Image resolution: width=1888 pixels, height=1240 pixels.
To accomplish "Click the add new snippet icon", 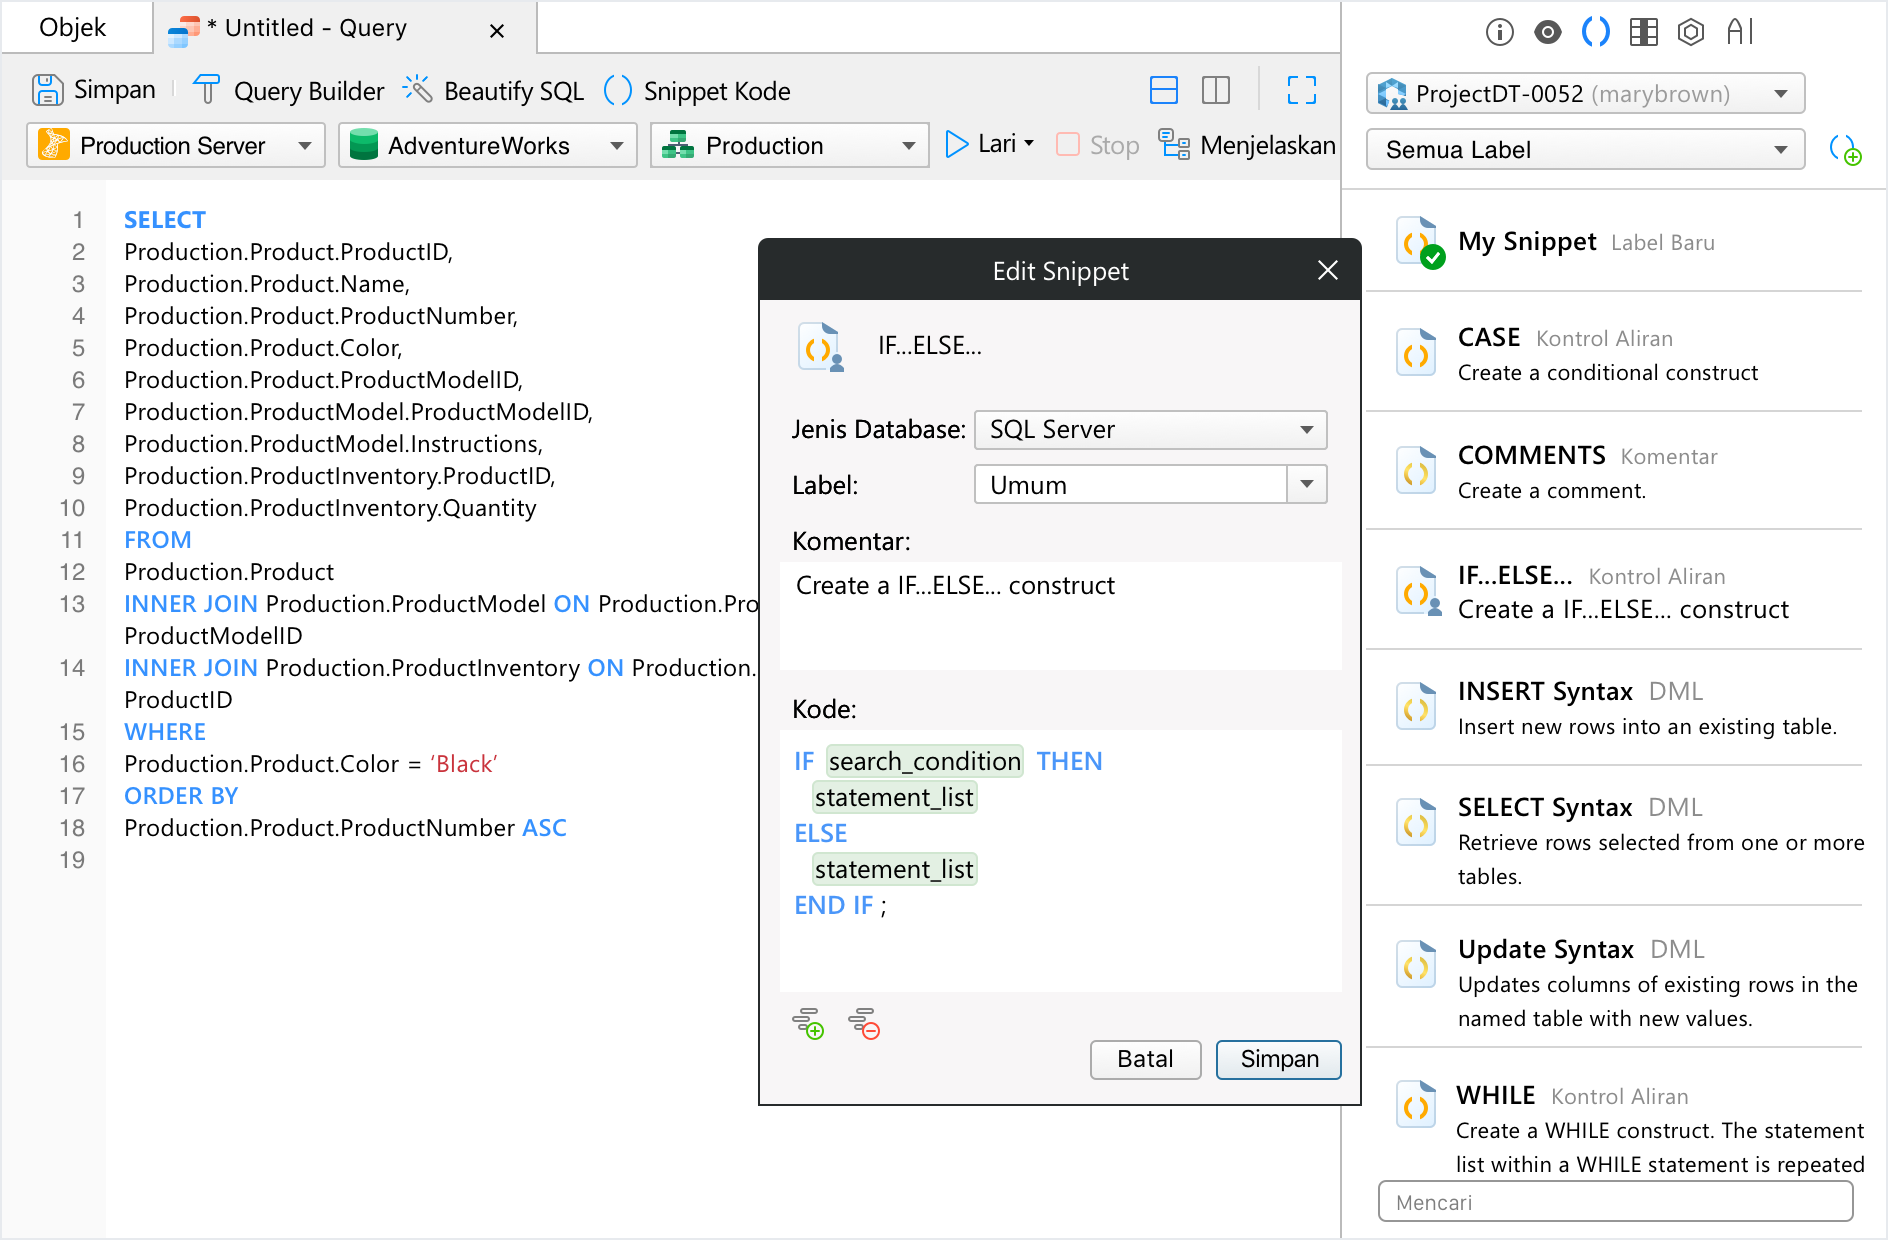I will tap(1844, 150).
